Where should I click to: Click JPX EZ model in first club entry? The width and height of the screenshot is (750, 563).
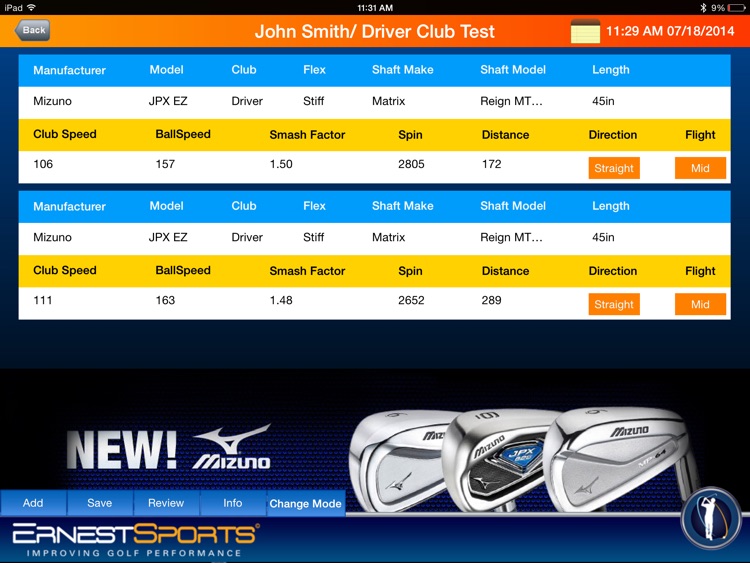(168, 101)
